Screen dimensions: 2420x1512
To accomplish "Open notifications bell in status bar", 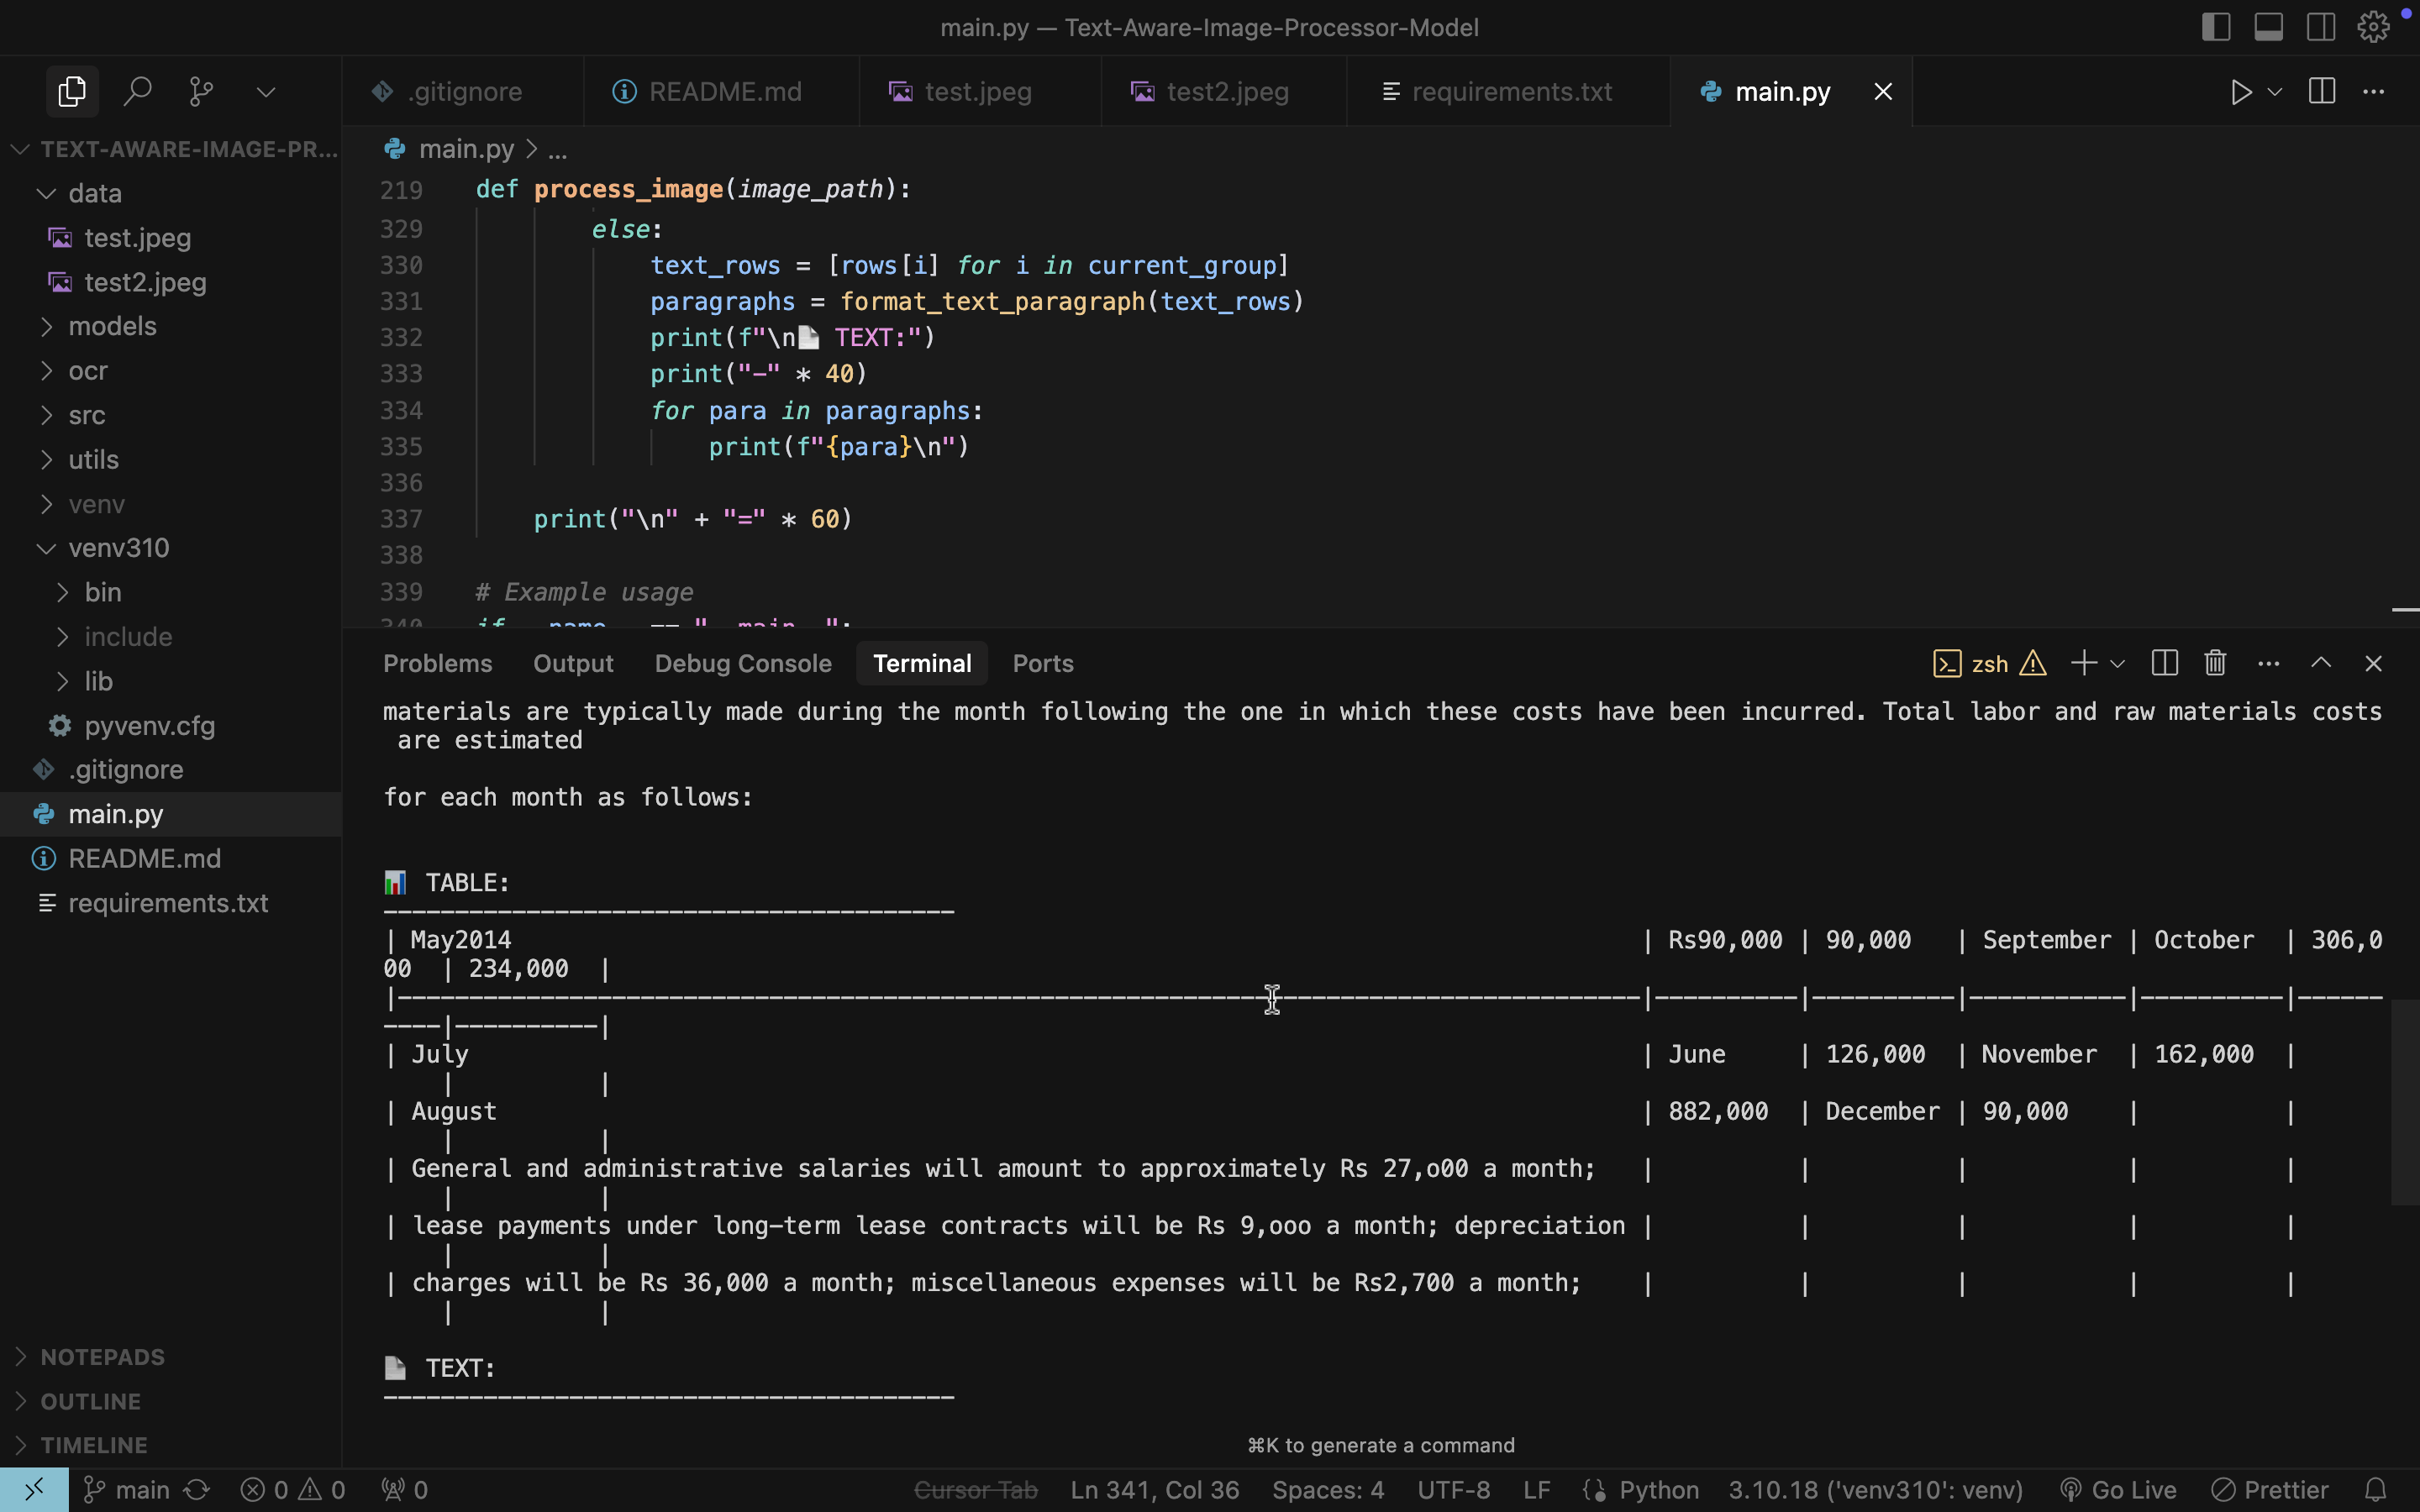I will tap(2376, 1490).
